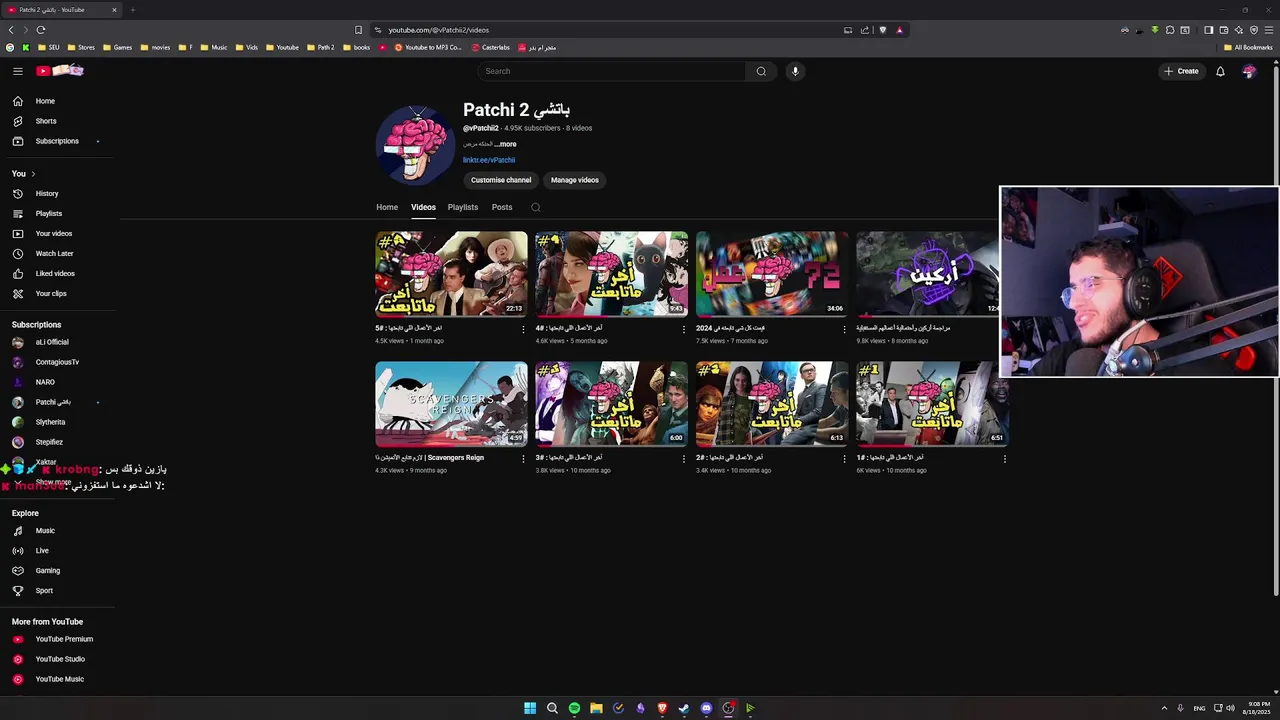Open Windows Start menu
The width and height of the screenshot is (1280, 720).
530,708
